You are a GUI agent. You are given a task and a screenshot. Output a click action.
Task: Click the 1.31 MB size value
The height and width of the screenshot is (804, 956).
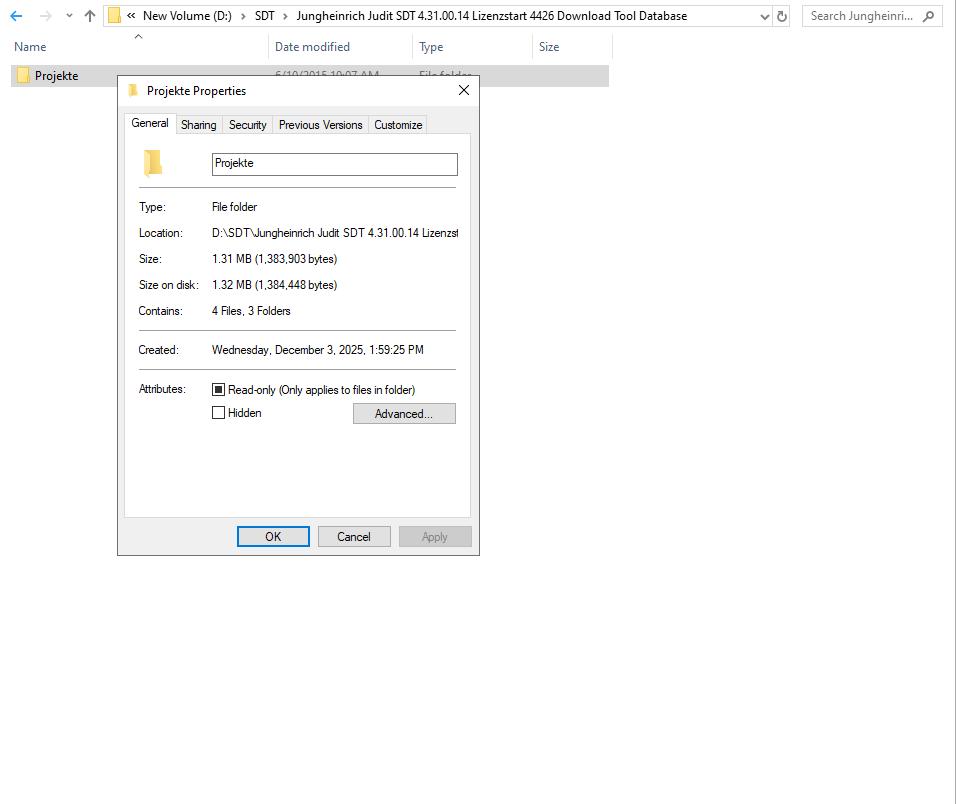click(274, 259)
